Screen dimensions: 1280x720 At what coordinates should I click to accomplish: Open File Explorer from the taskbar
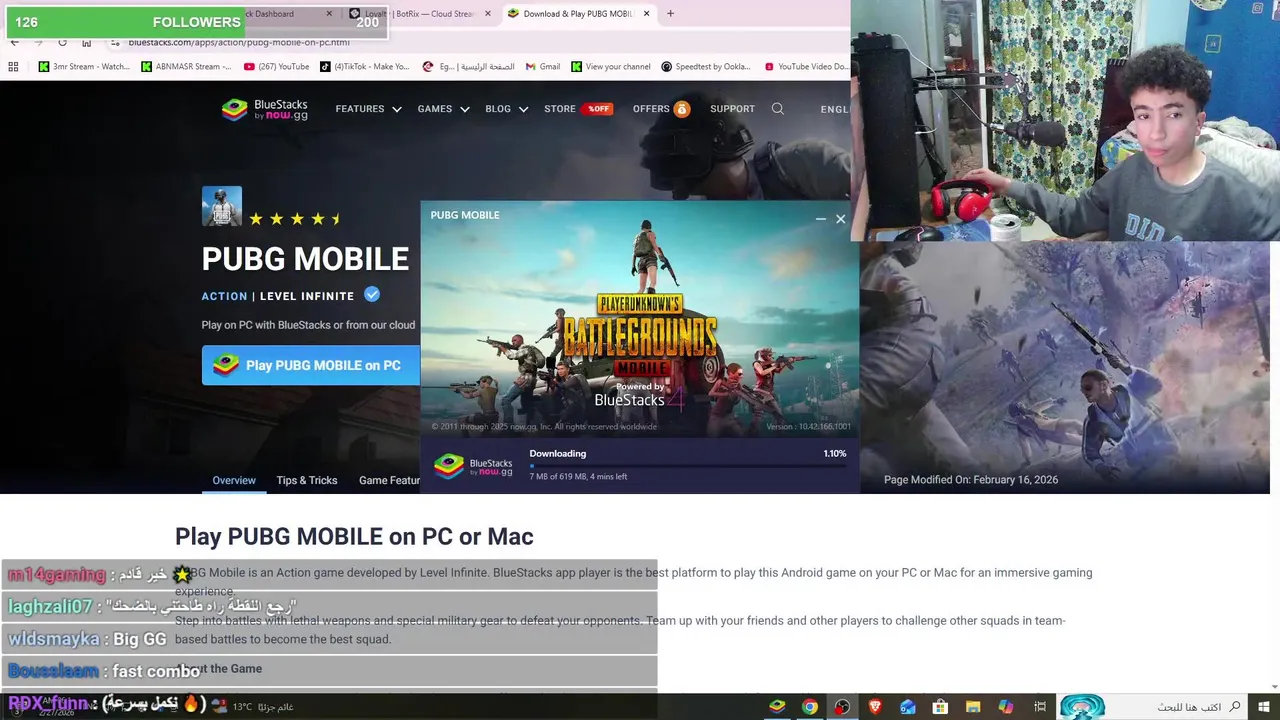tap(972, 707)
